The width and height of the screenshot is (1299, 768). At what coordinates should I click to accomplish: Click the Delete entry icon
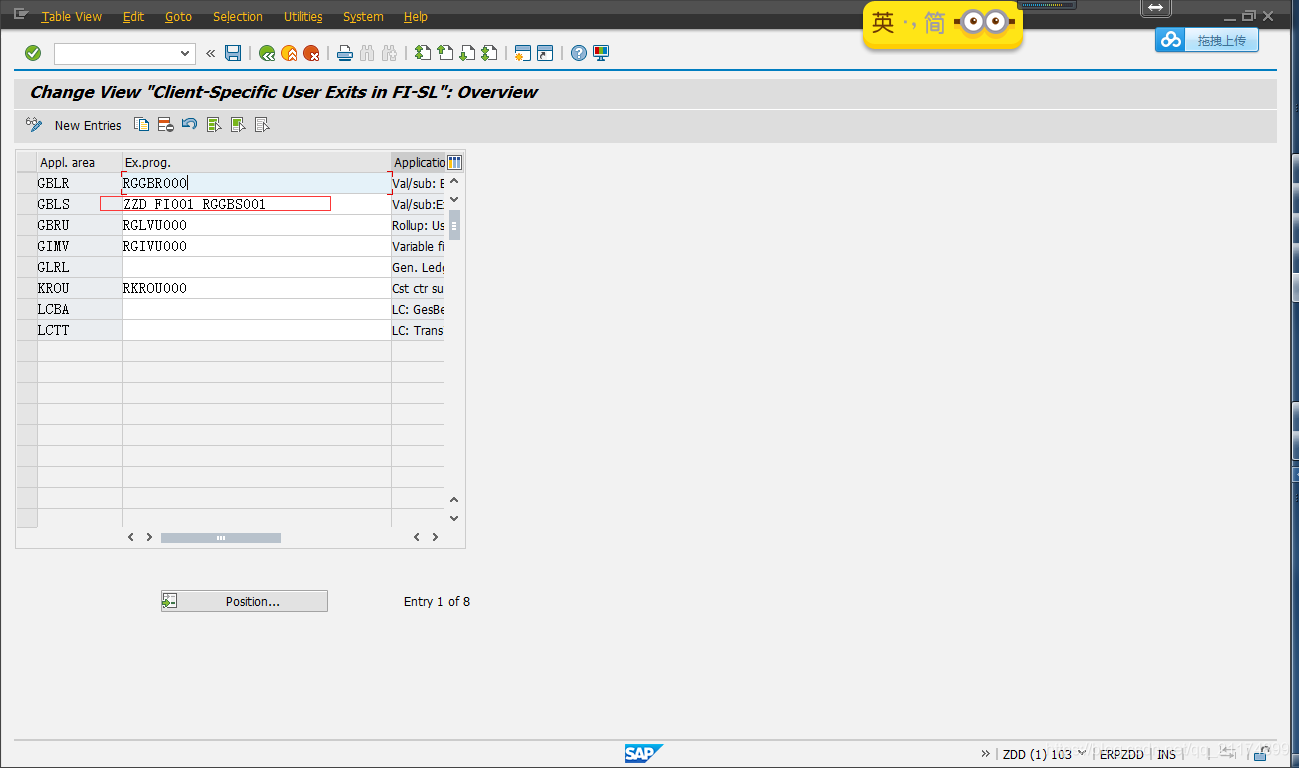point(164,124)
